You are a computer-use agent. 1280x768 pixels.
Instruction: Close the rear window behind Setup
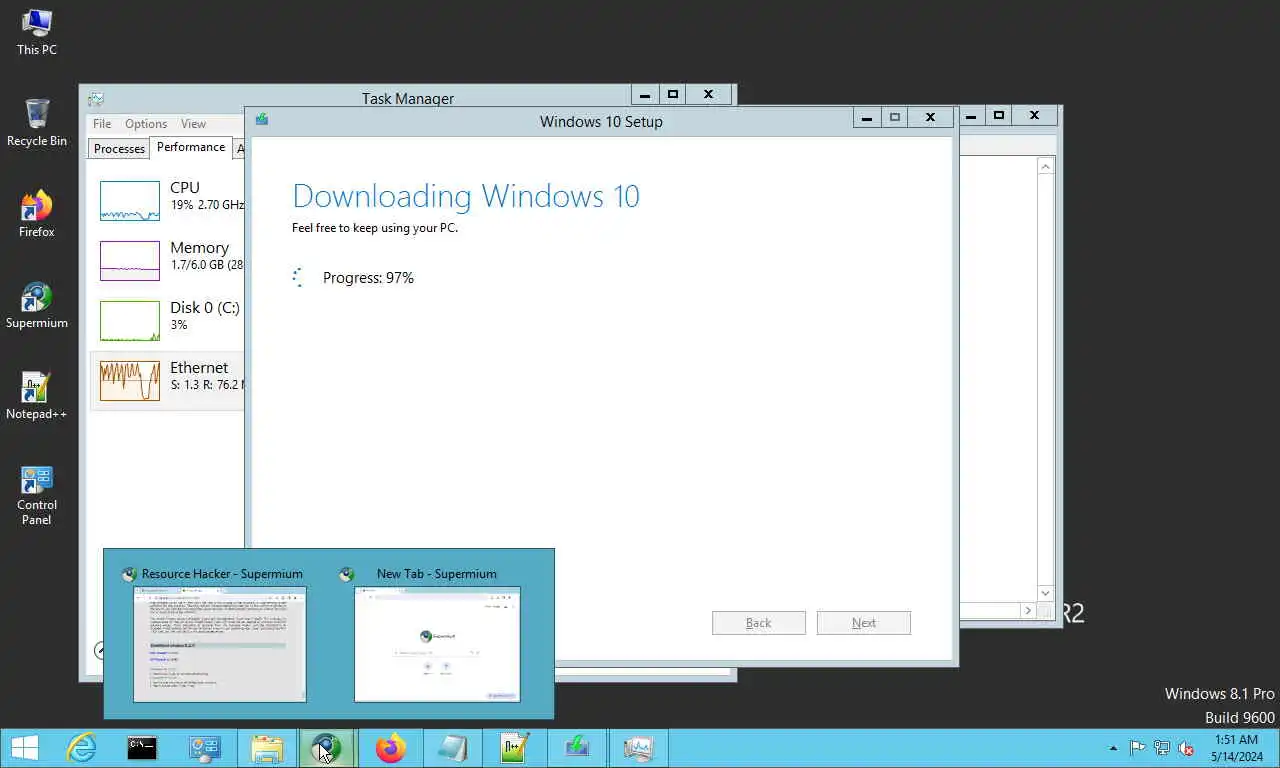click(1035, 115)
